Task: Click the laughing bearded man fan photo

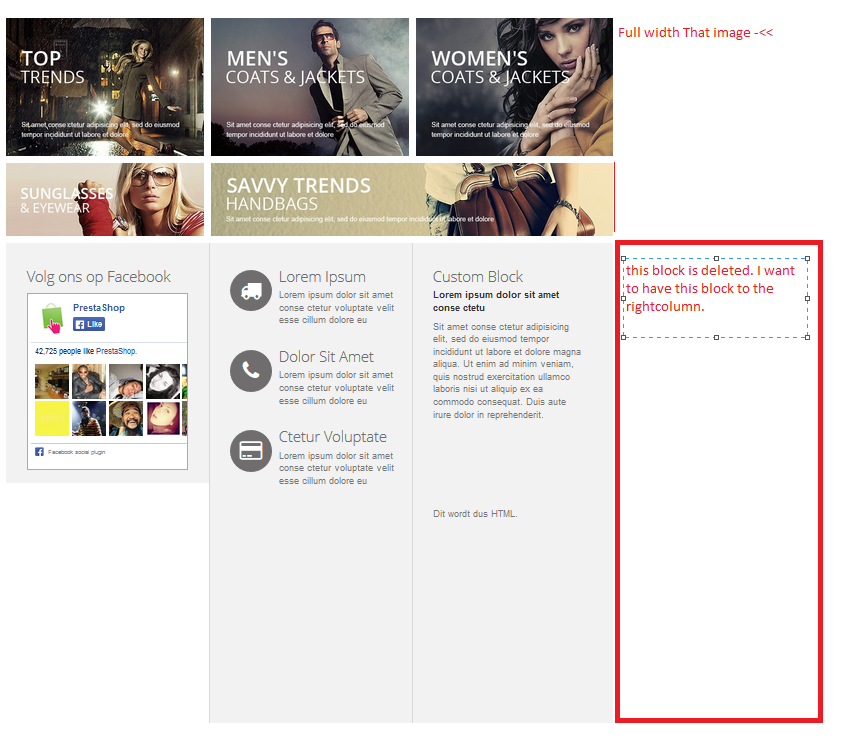Action: pos(126,418)
